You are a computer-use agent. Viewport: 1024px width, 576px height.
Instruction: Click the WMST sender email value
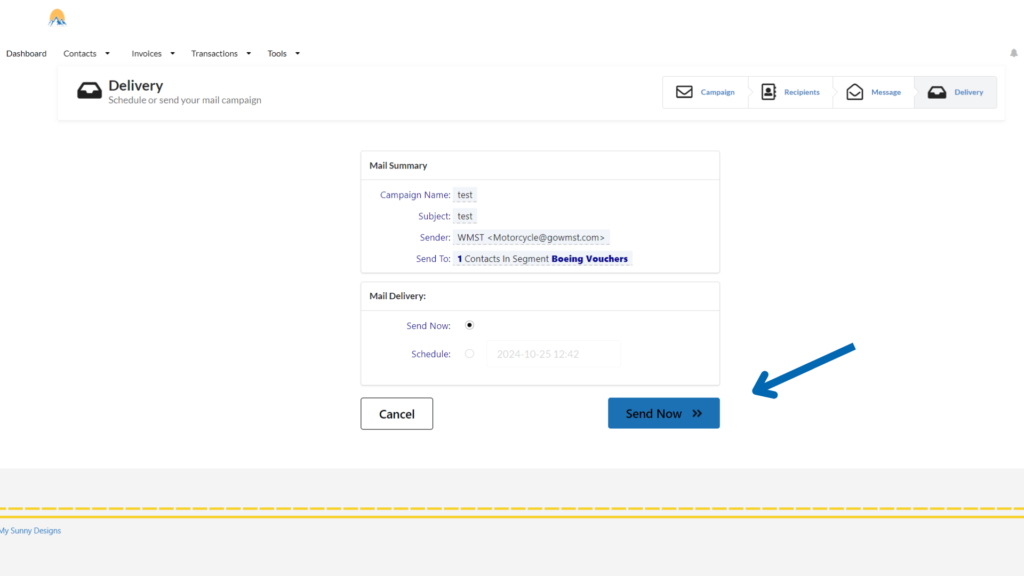click(x=531, y=238)
